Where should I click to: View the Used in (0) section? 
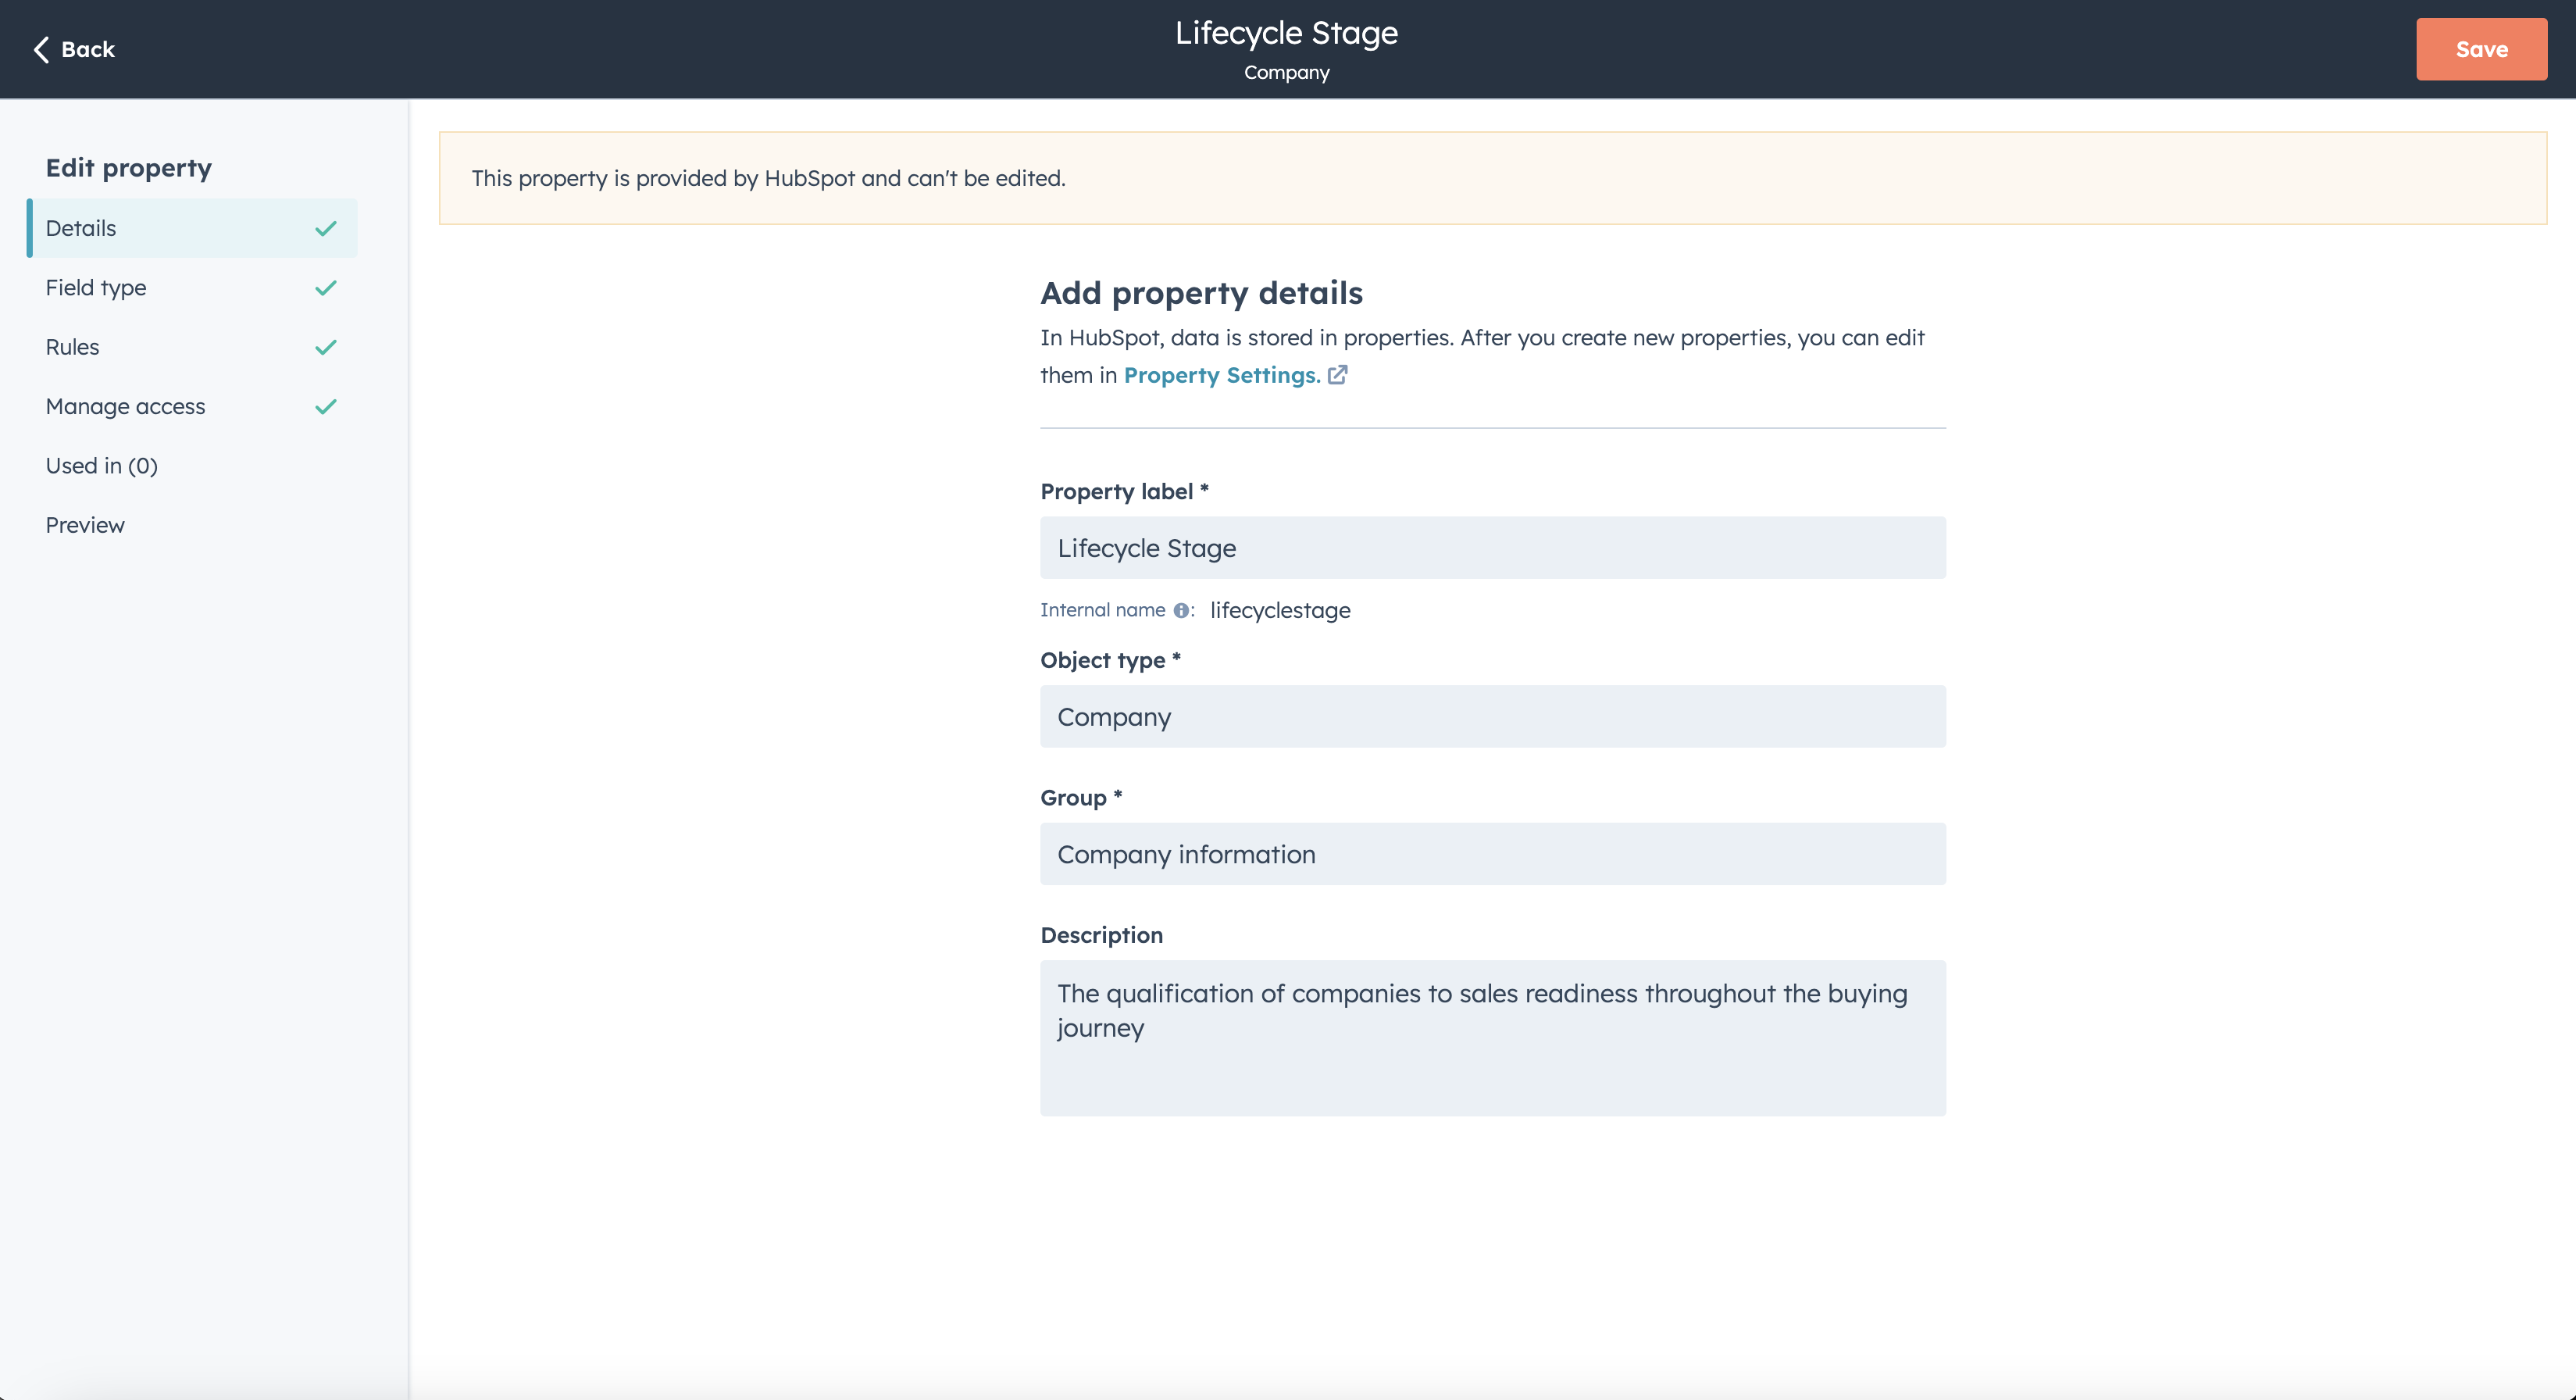click(x=101, y=466)
